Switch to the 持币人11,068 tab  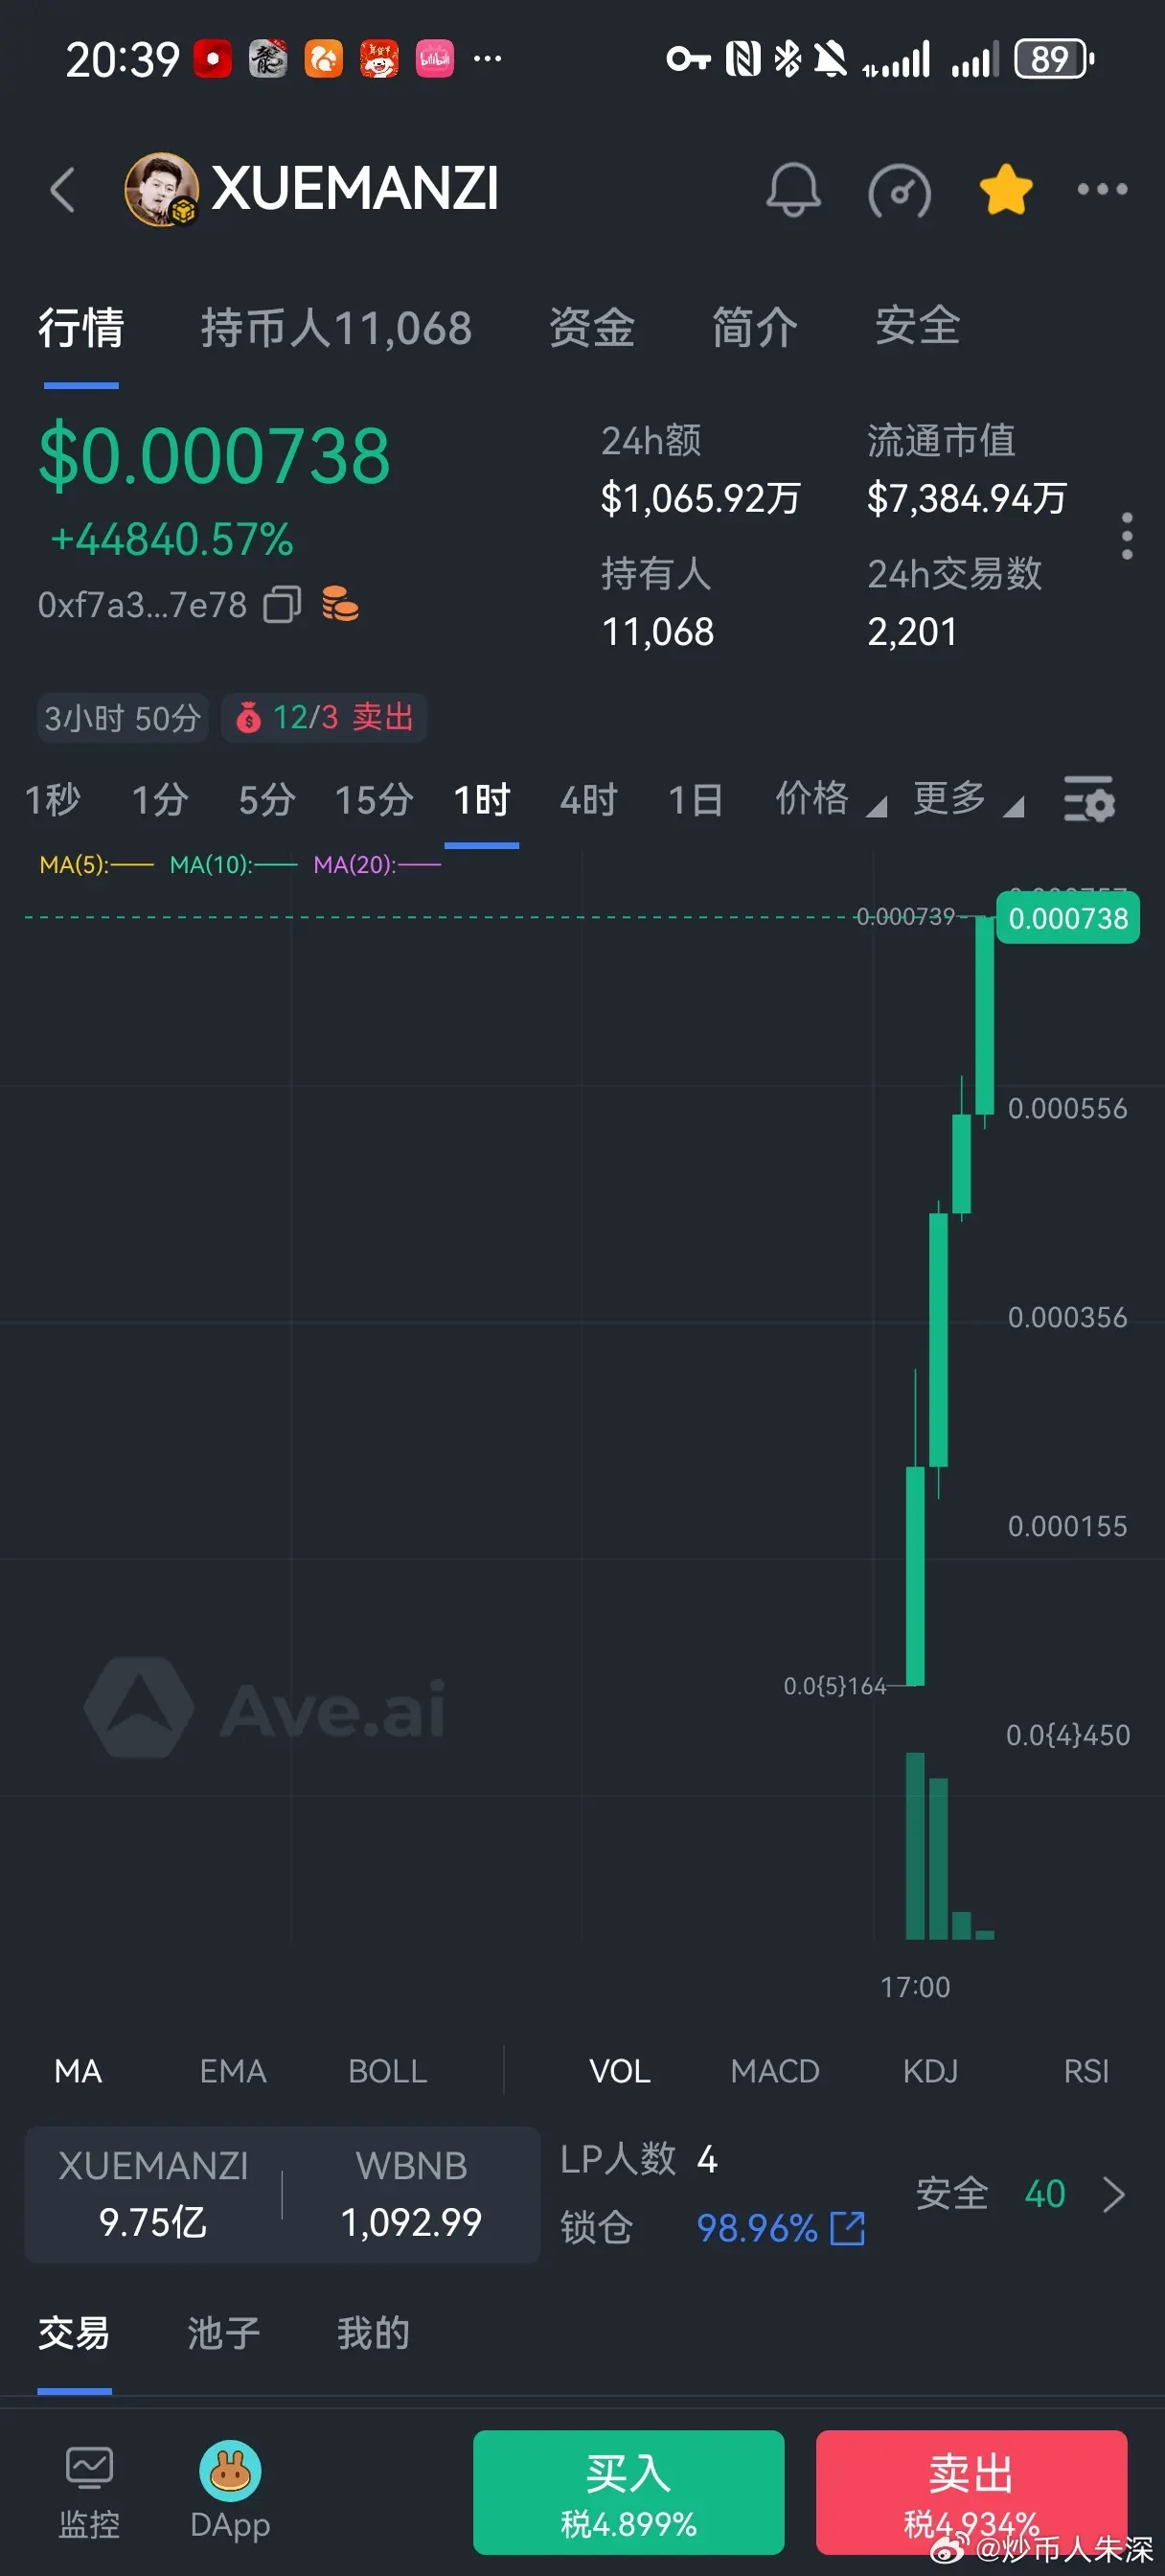(336, 328)
